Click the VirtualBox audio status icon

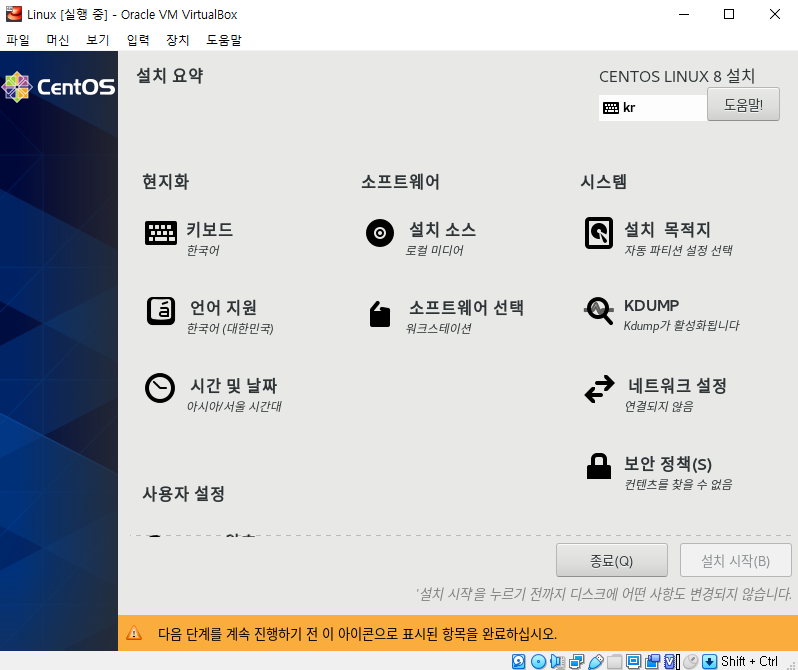(x=557, y=661)
